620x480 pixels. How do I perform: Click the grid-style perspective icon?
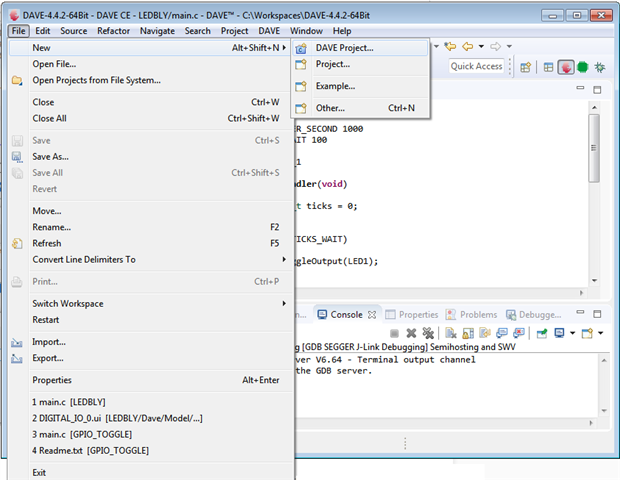click(548, 67)
